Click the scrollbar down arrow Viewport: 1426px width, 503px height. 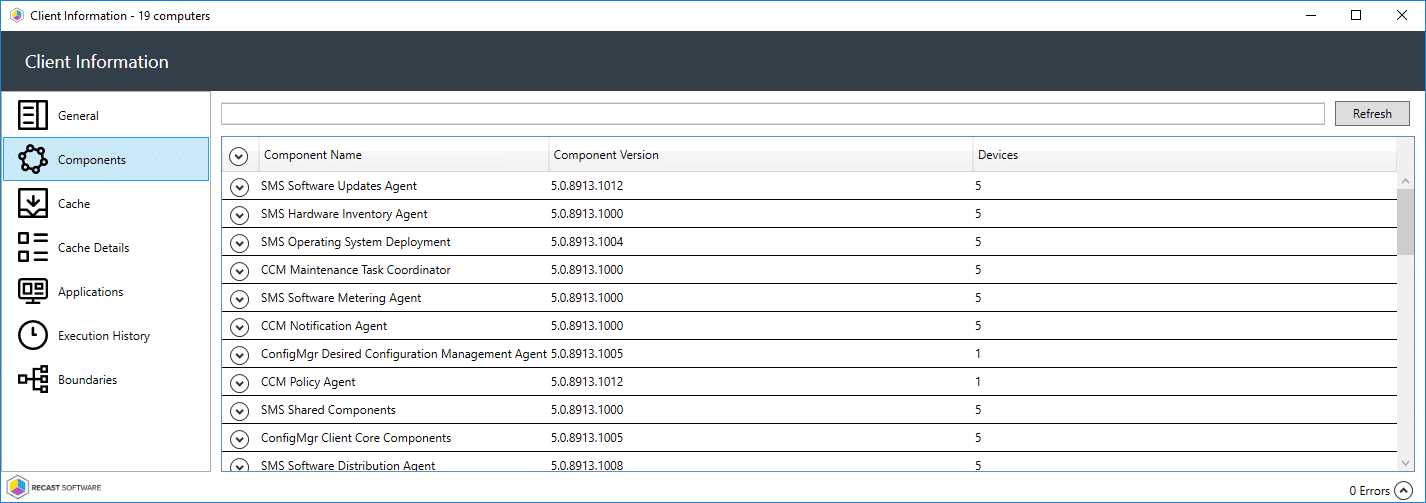point(1405,463)
